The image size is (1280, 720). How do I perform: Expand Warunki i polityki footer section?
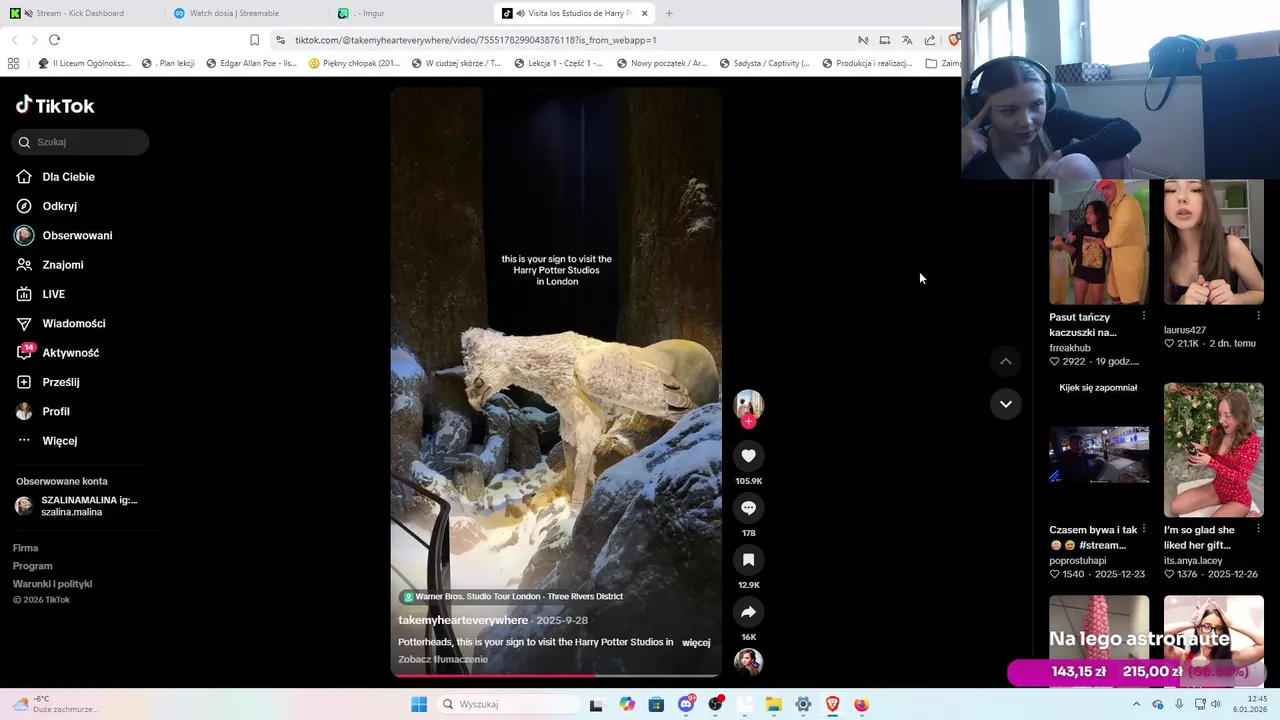tap(52, 584)
